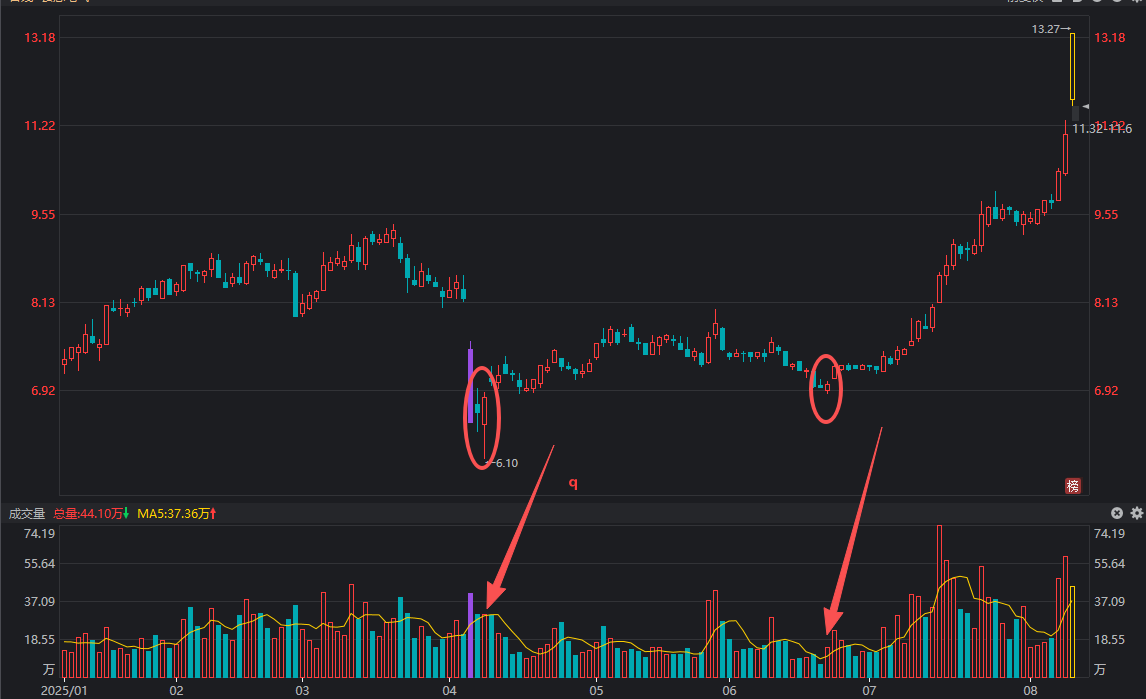1146x699 pixels.
Task: Click the 6.10 low price label
Action: pyautogui.click(x=506, y=463)
